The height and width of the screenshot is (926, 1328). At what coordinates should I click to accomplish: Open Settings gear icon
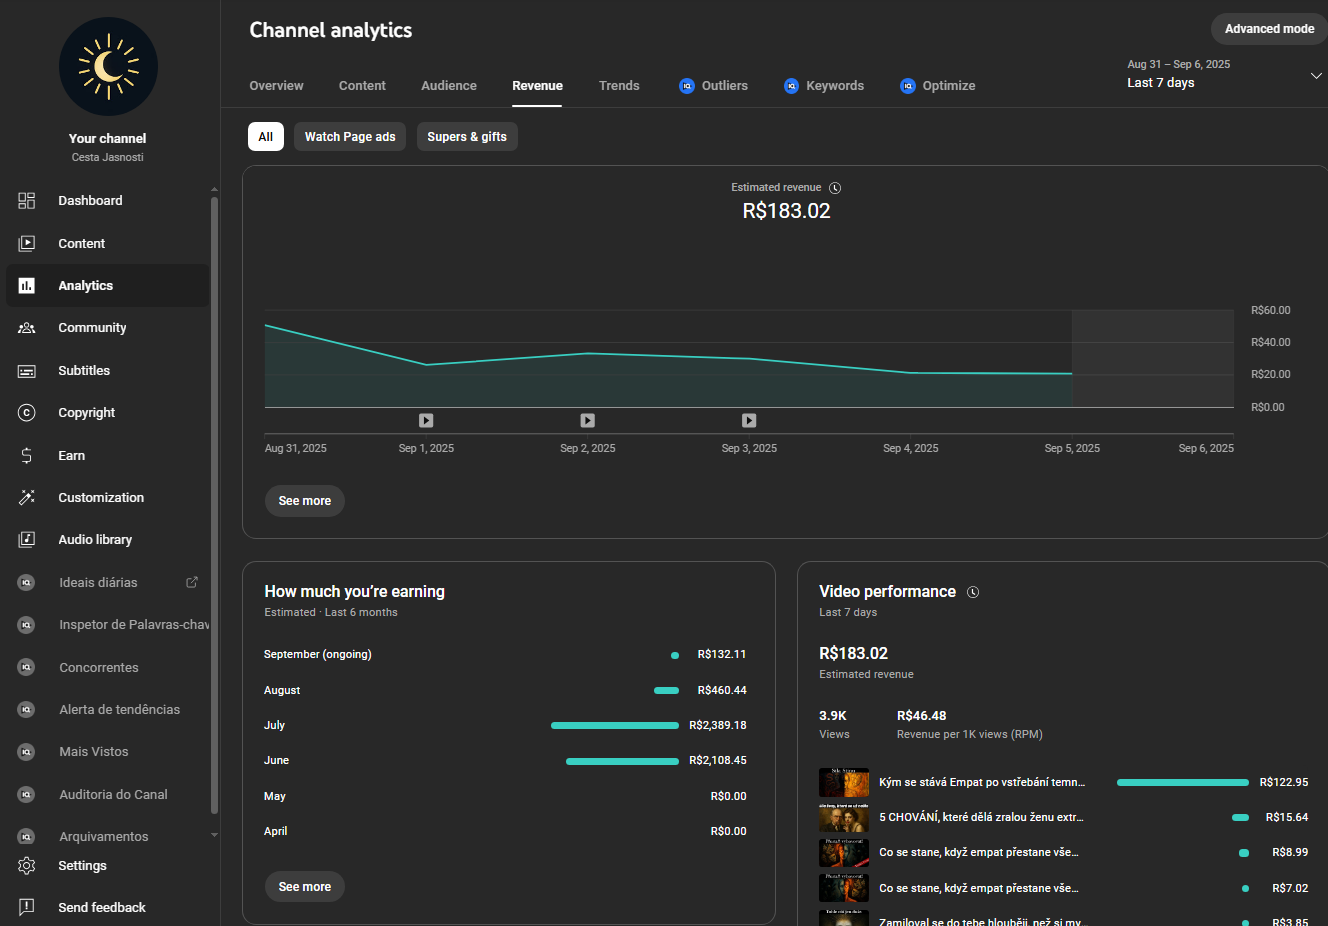(27, 866)
